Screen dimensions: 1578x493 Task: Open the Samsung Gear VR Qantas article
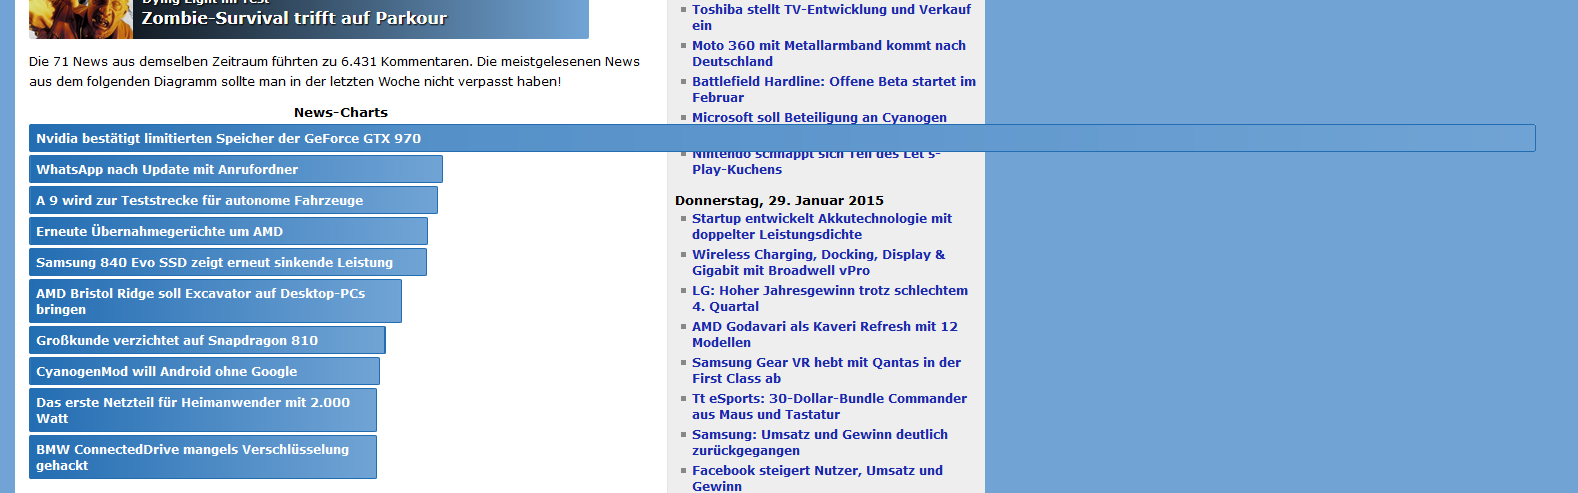[826, 370]
